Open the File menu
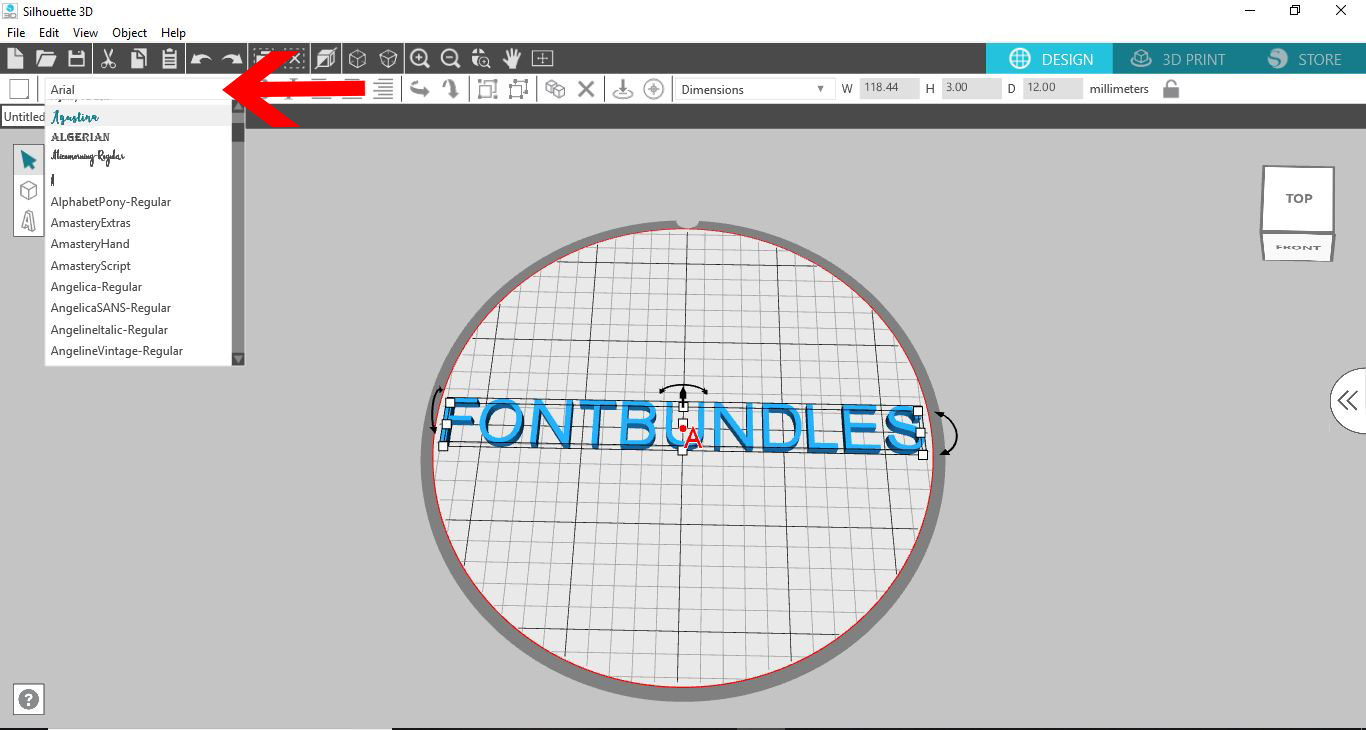The image size is (1366, 730). [x=16, y=33]
